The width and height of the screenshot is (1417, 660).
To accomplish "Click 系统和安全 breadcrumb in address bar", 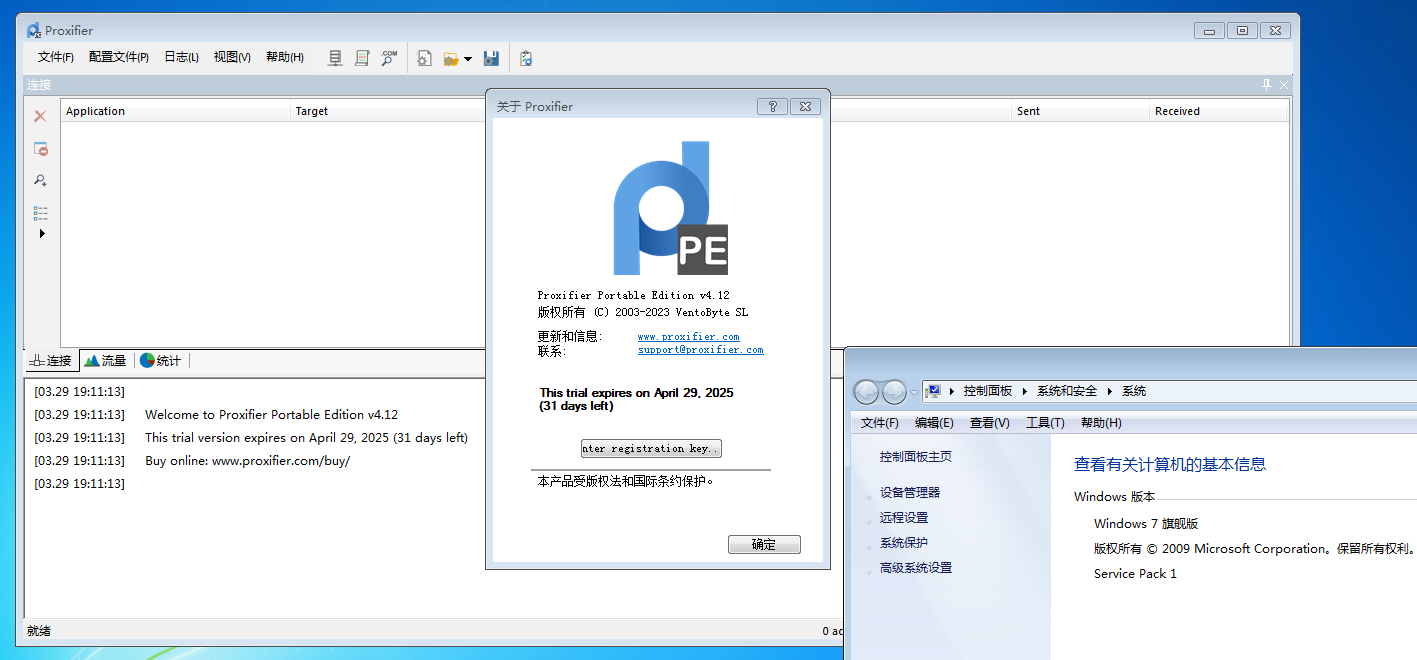I will pos(1067,391).
